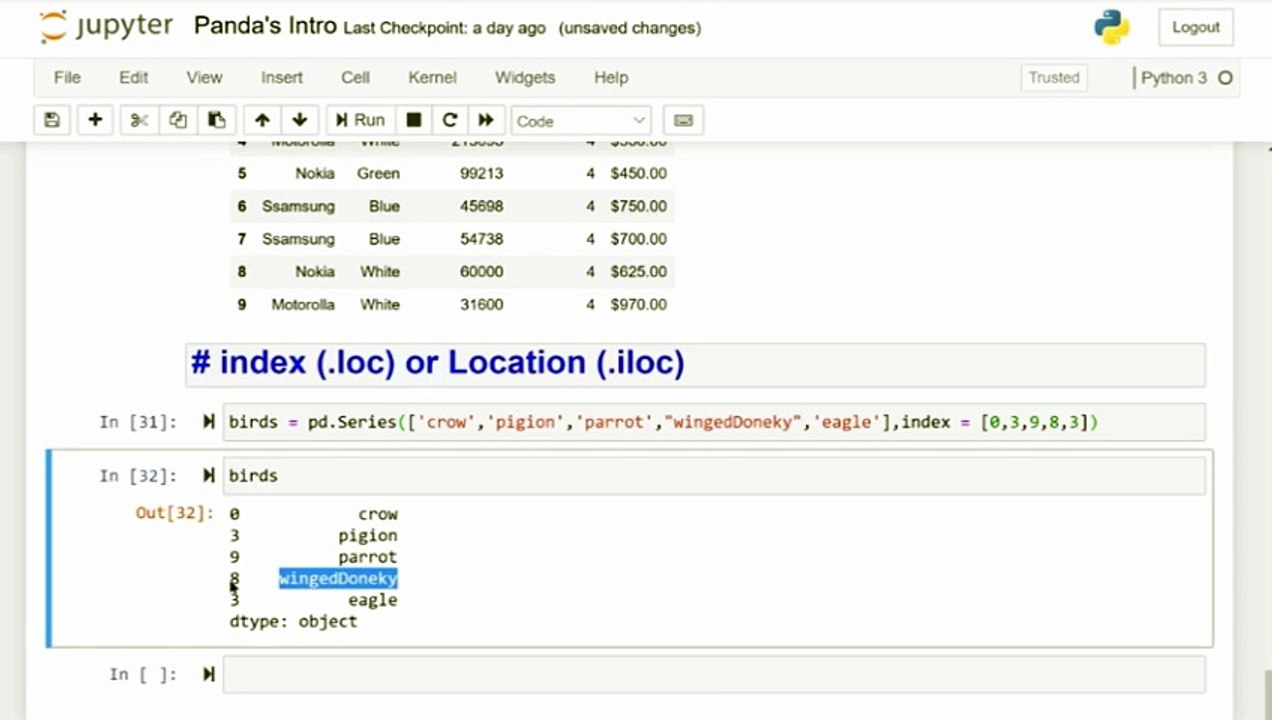Open the Help menu

pos(611,77)
